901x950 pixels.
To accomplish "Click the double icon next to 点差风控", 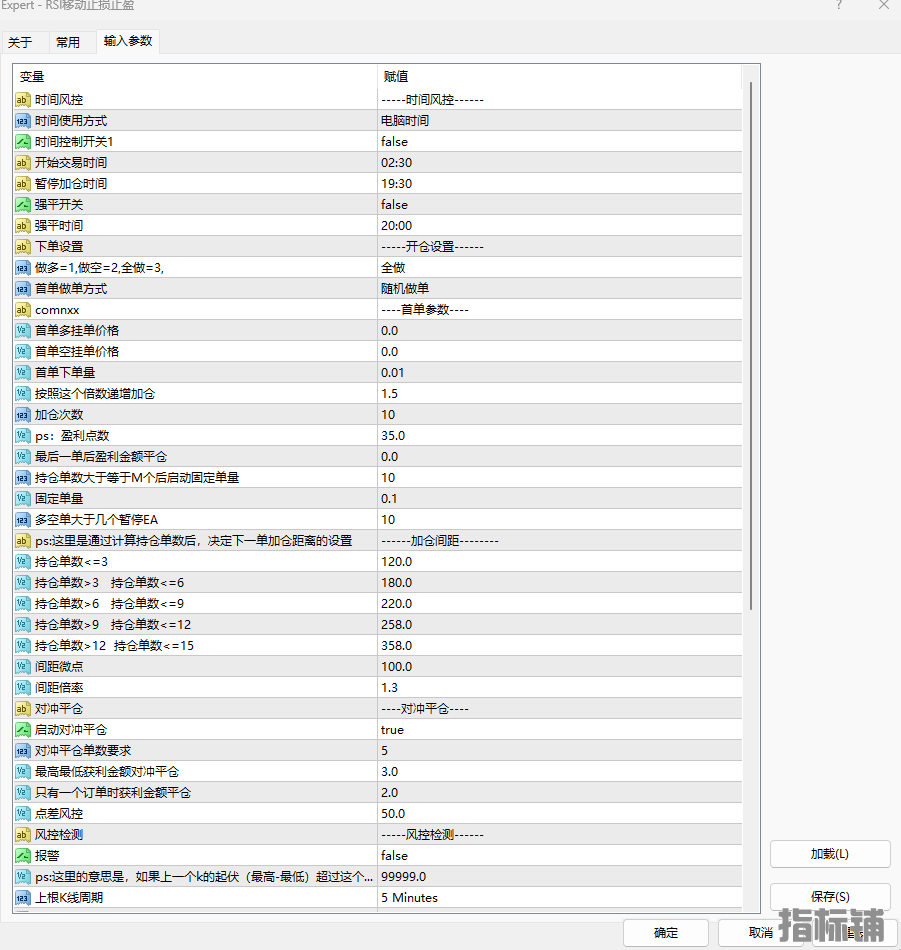I will pyautogui.click(x=23, y=814).
